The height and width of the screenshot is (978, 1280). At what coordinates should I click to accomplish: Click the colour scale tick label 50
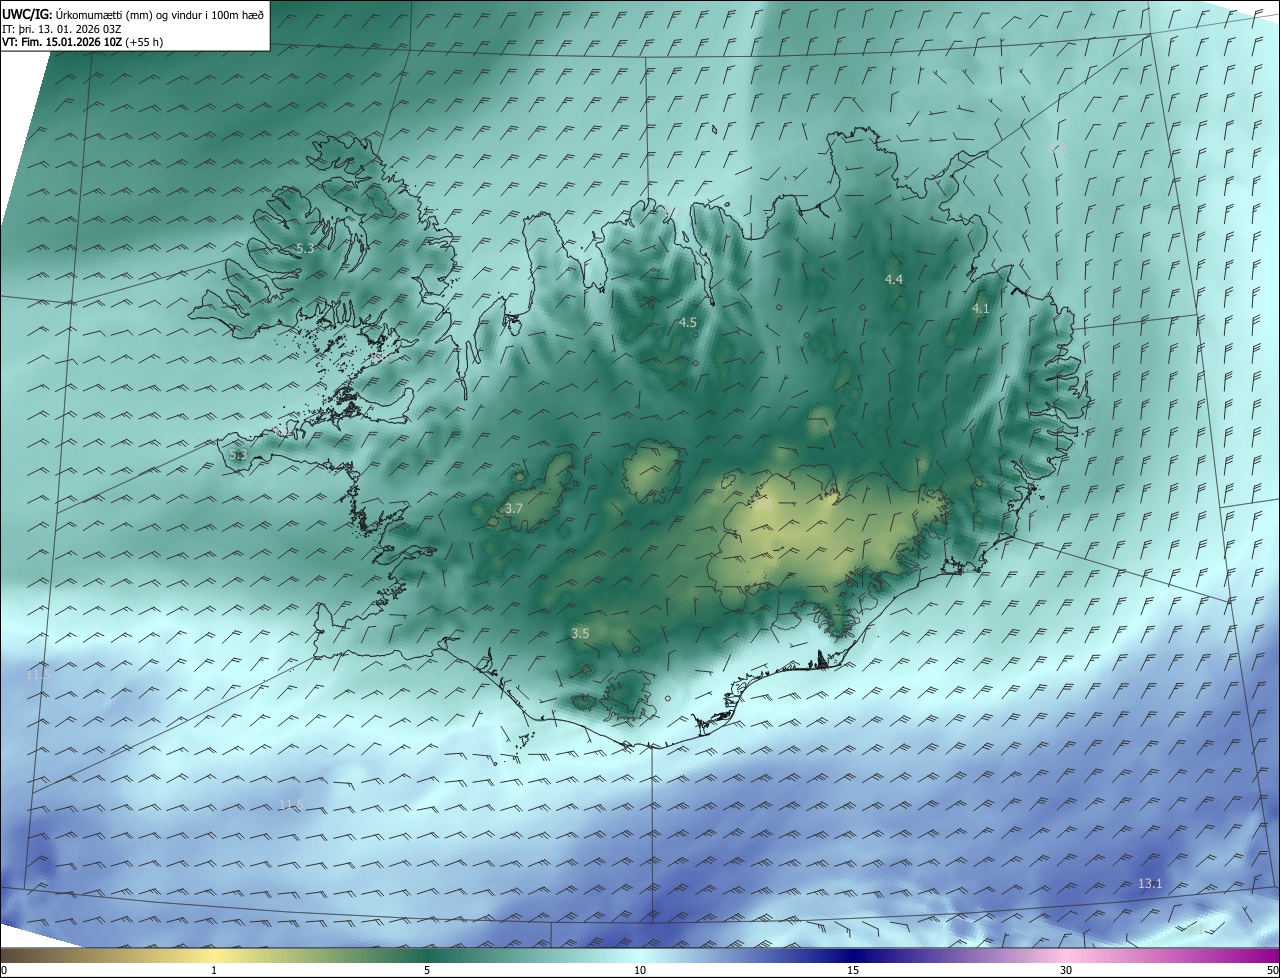[1272, 970]
